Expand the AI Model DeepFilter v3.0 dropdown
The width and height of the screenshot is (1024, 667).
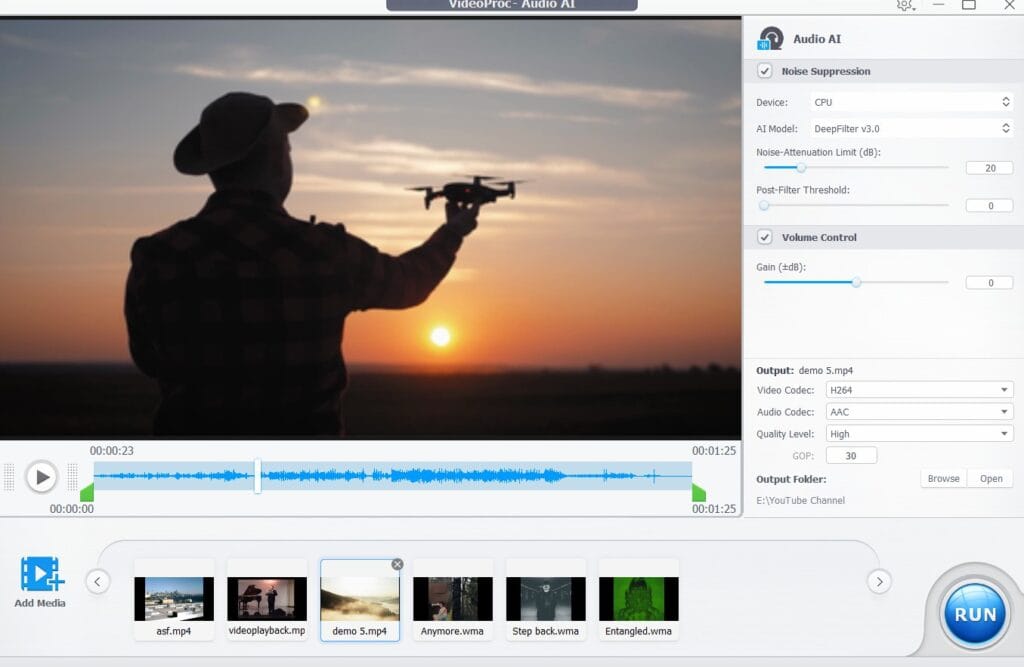pos(910,128)
